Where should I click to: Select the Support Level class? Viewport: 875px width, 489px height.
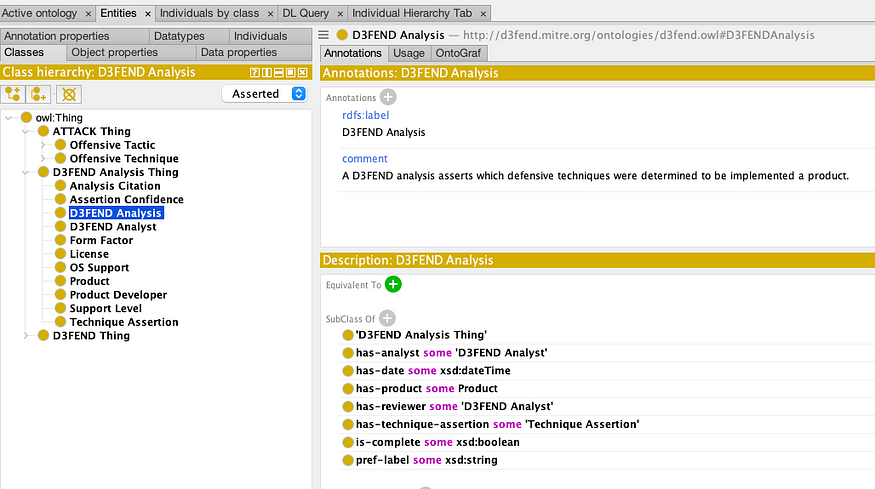point(105,308)
